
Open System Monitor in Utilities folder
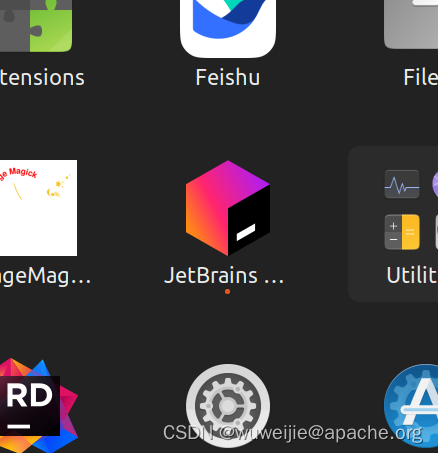click(402, 184)
